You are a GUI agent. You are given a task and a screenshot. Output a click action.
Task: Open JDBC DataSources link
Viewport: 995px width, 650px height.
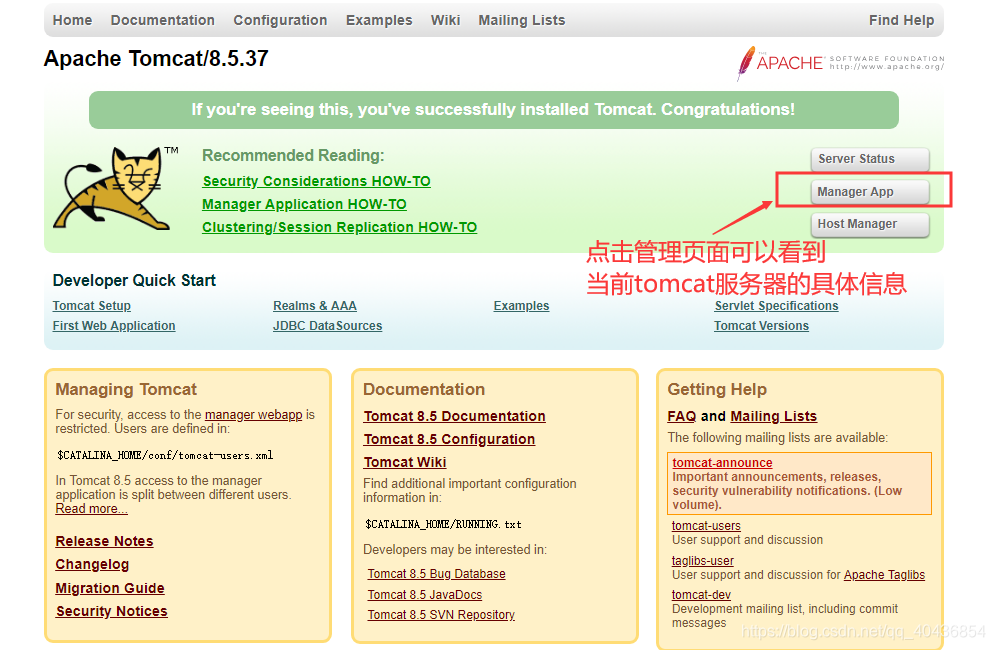[x=327, y=326]
